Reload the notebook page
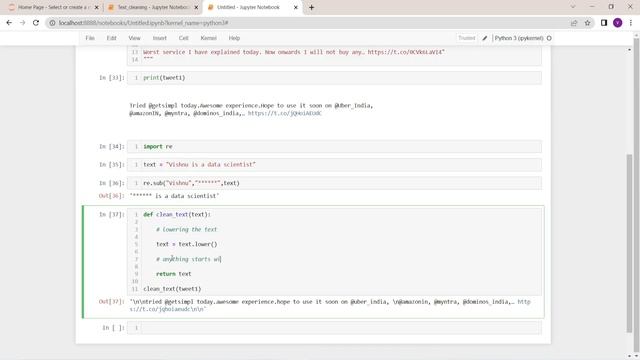The height and width of the screenshot is (360, 640). pos(36,23)
